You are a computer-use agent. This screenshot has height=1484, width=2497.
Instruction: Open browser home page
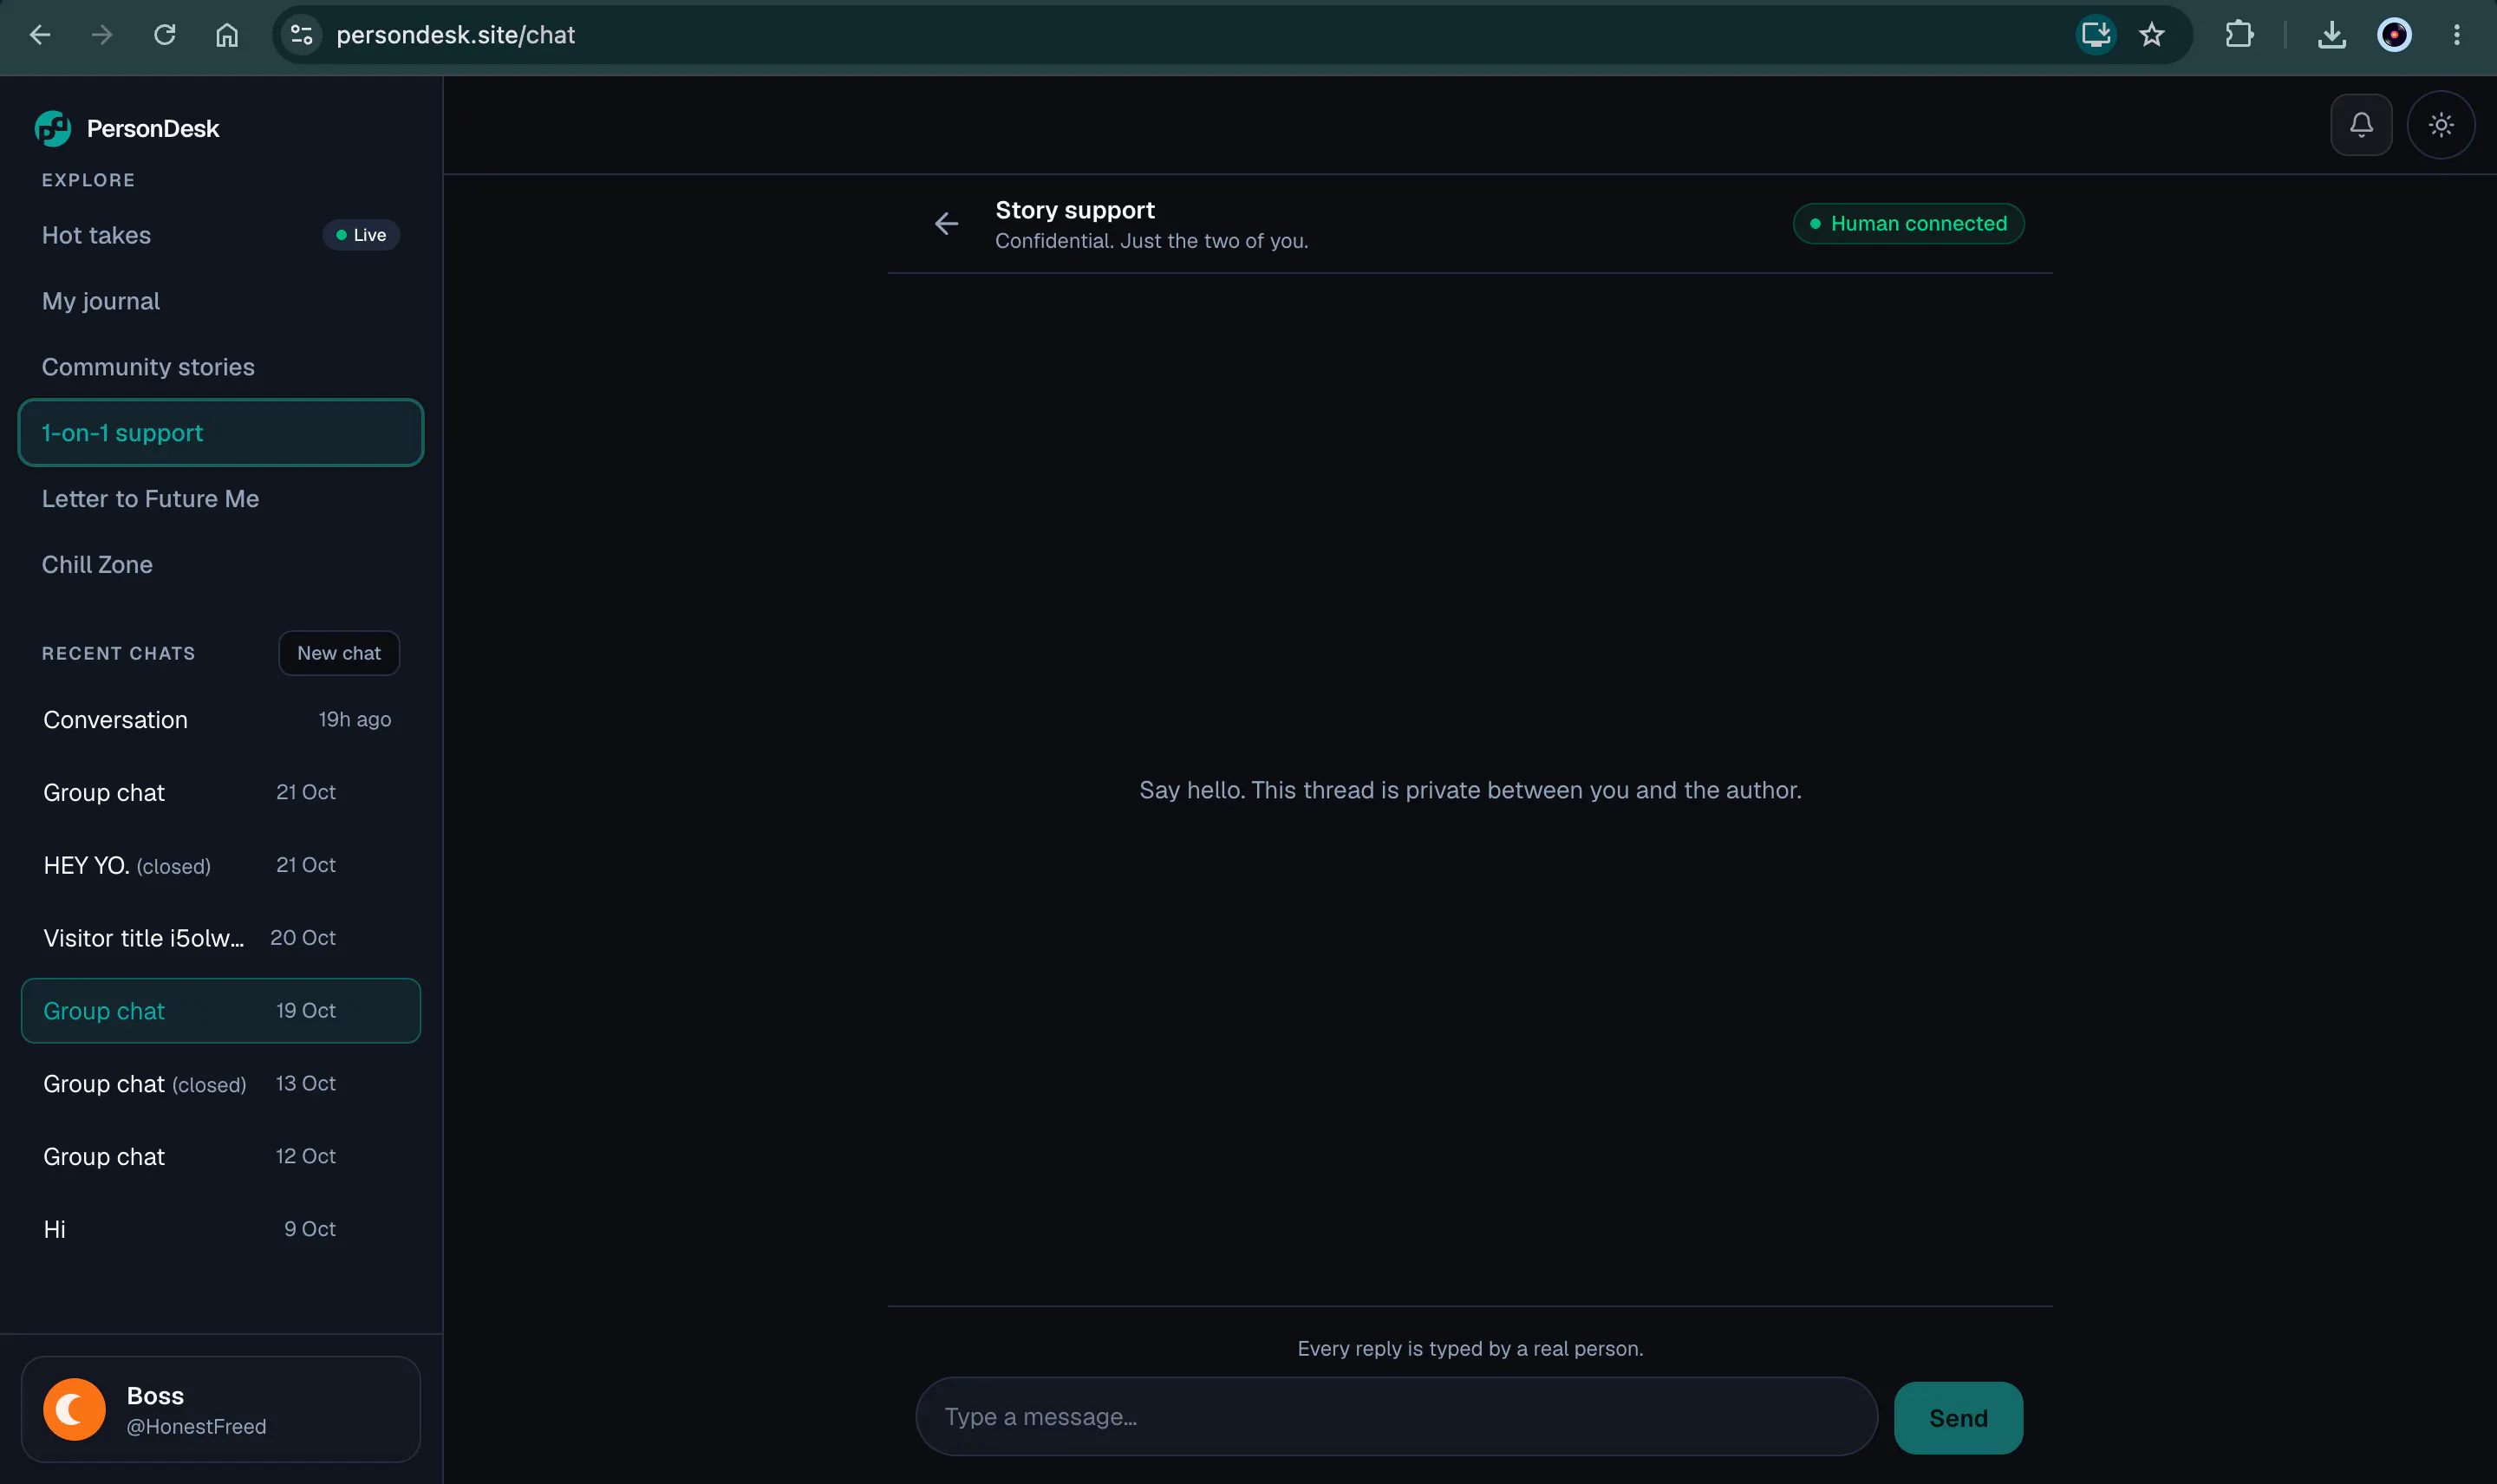[x=227, y=35]
